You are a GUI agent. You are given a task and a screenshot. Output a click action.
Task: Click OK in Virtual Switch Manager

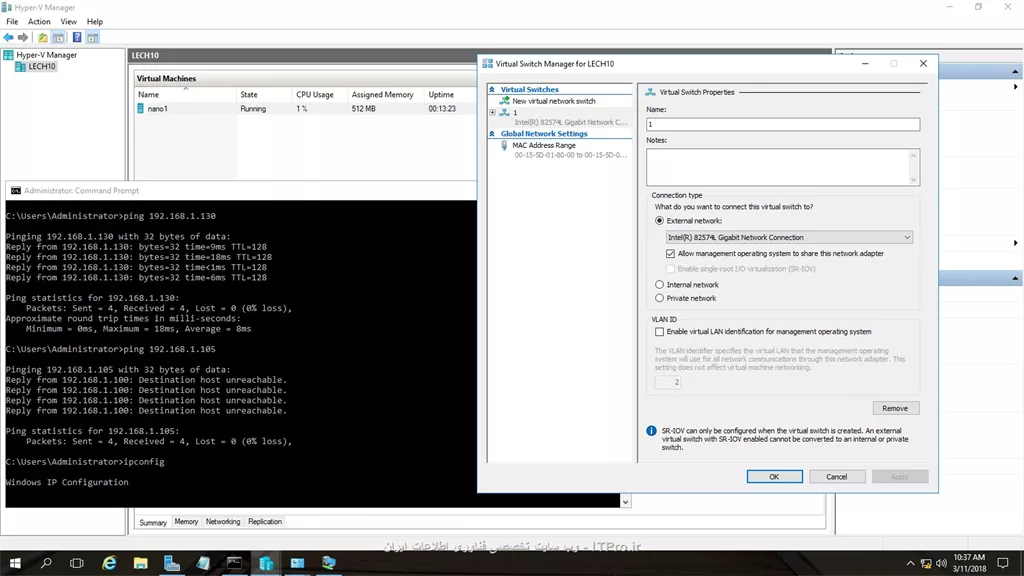[x=775, y=477]
